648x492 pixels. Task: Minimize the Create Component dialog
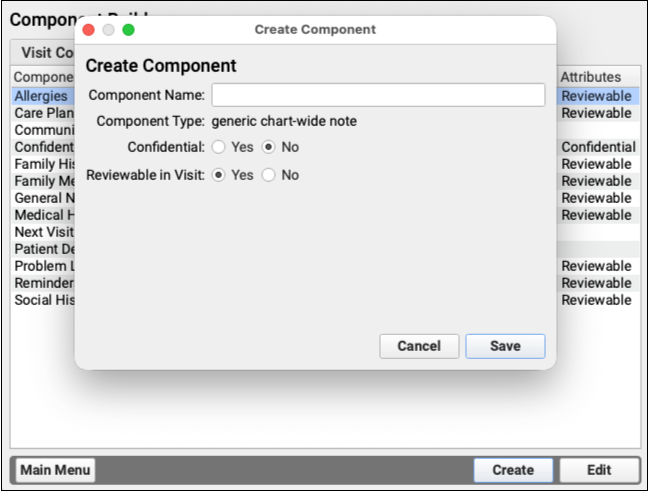(x=109, y=30)
